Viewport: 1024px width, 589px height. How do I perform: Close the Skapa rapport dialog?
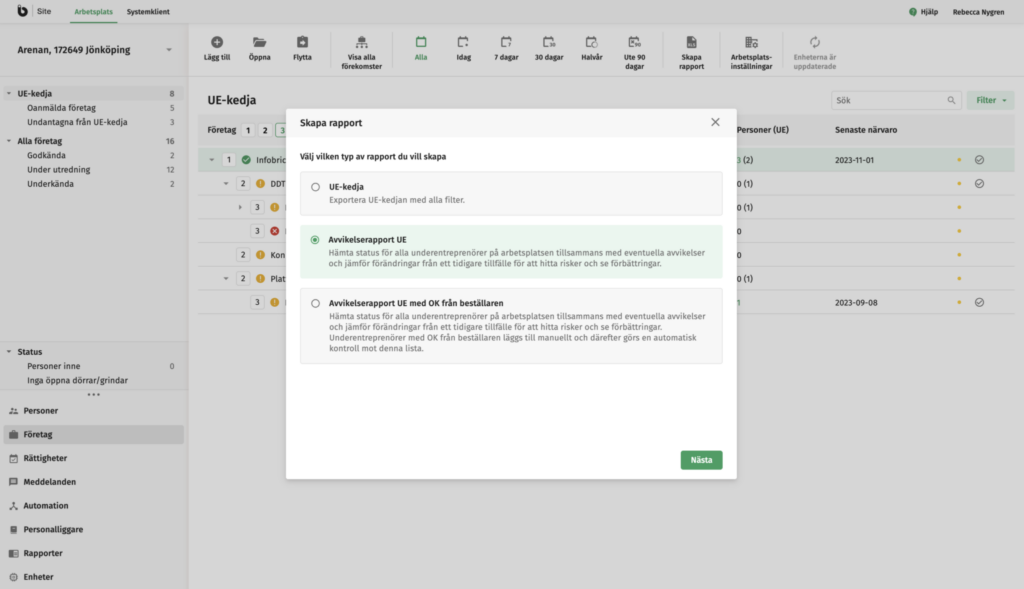[x=715, y=122]
